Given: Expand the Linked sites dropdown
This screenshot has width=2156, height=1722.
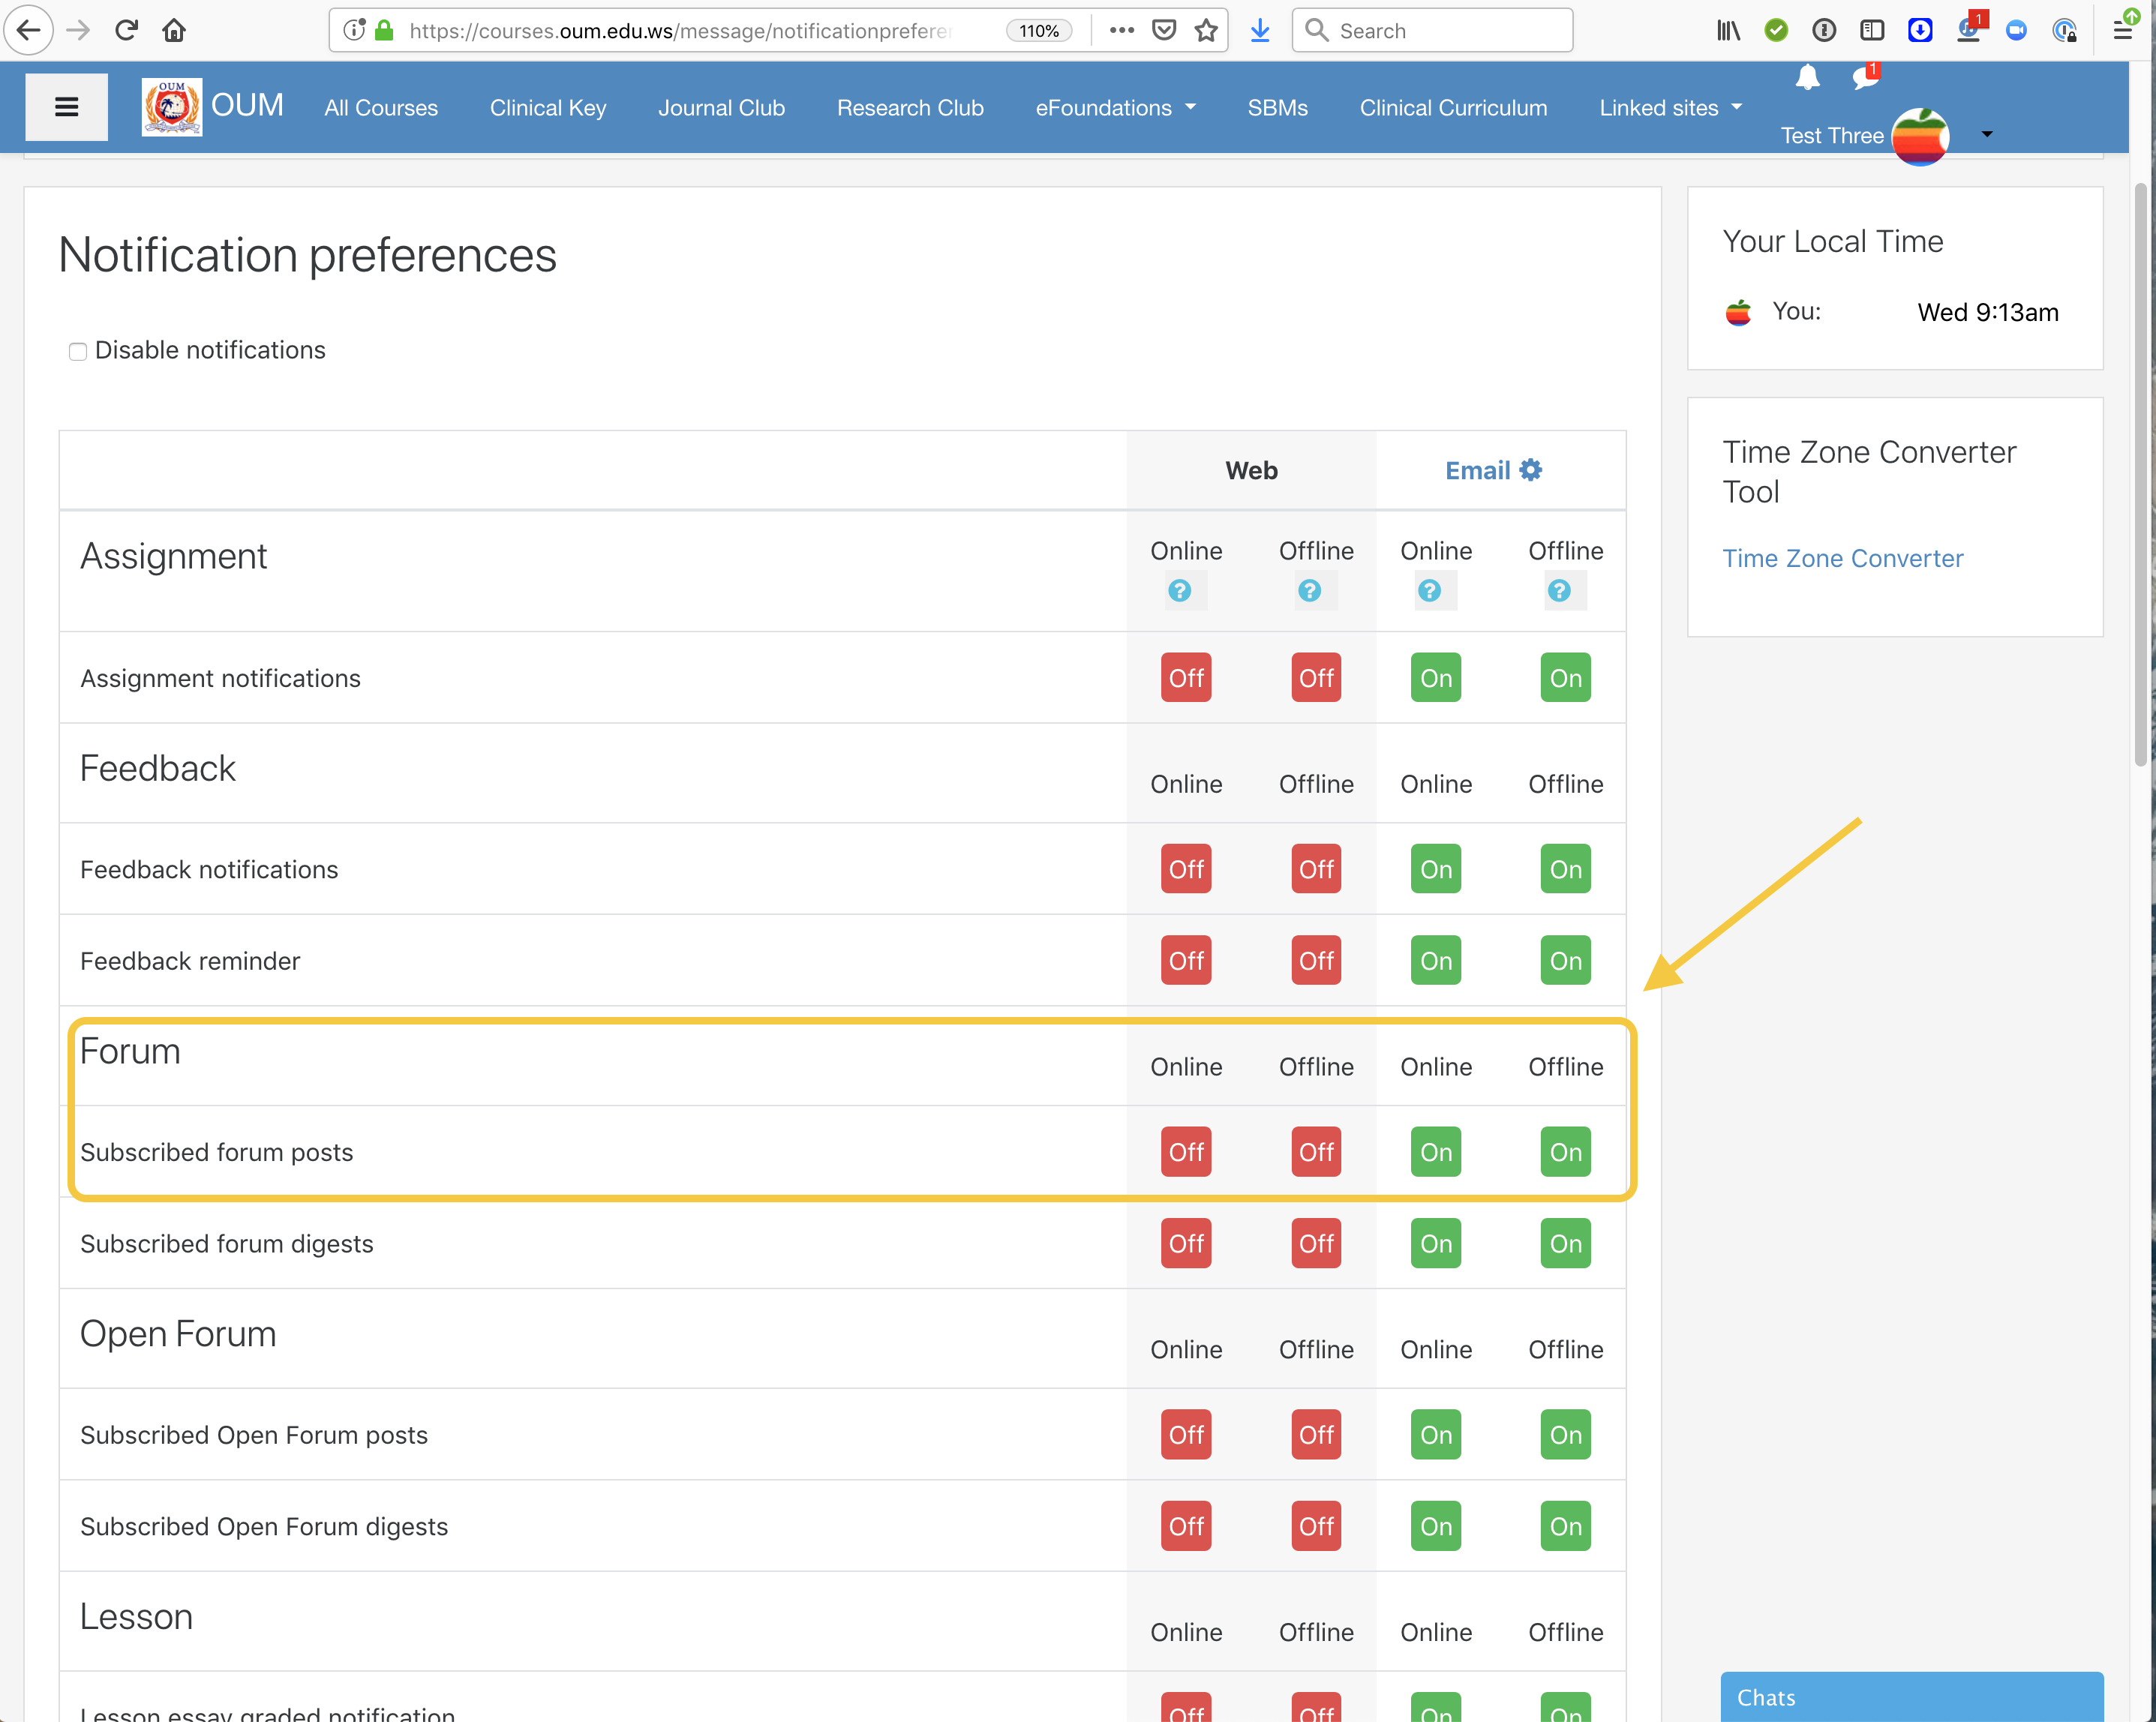Looking at the screenshot, I should (x=1670, y=108).
